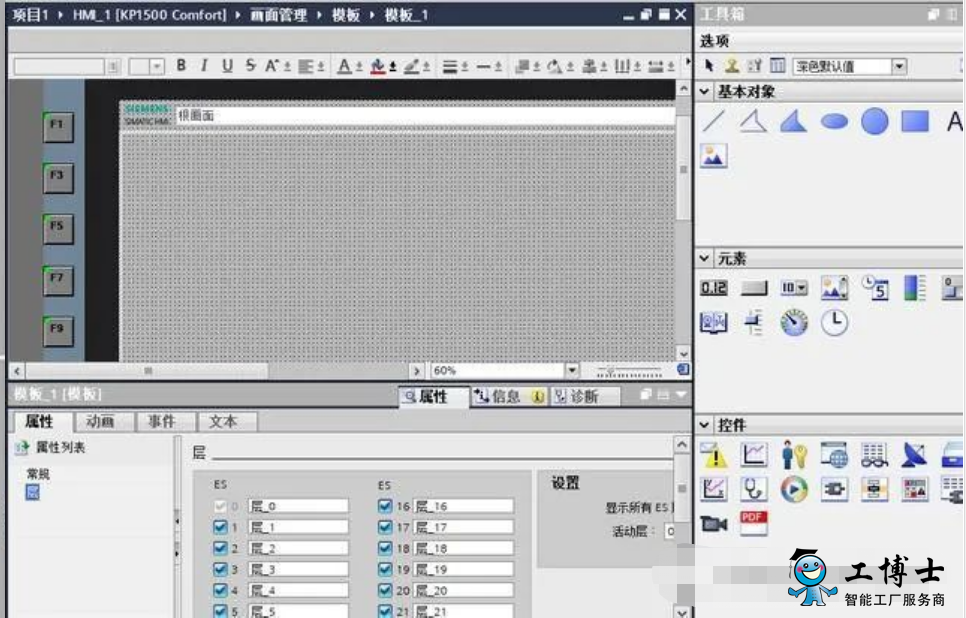Select the Button element in toolbox

click(x=753, y=288)
